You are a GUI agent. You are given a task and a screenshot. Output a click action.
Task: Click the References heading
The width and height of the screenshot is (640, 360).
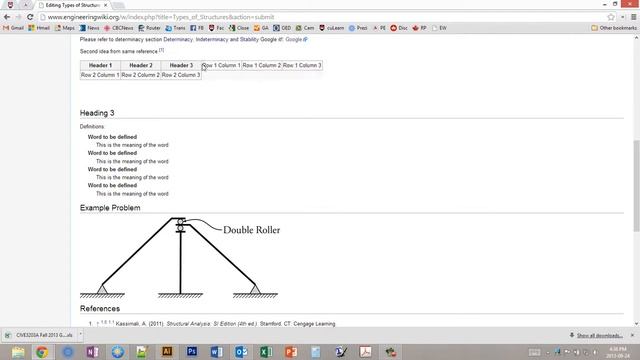[100, 309]
